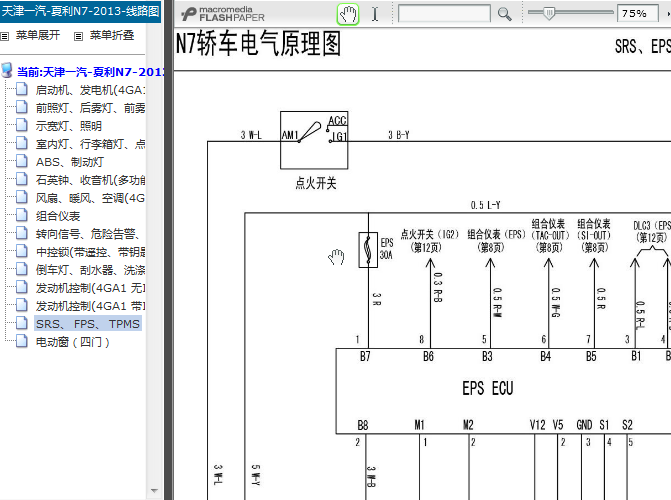Screen dimensions: 671x500
Task: Click the 3 B-Y wire label
Action: tap(399, 135)
